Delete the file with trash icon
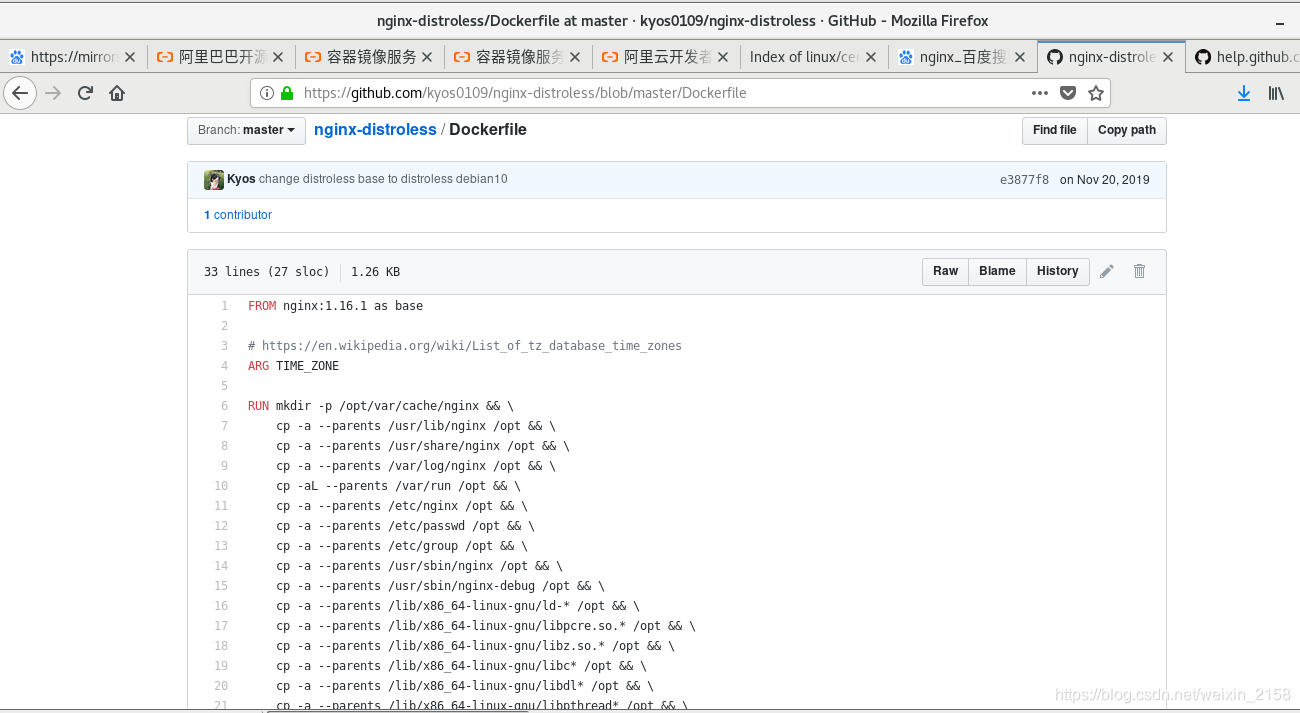The image size is (1300, 713). [1139, 271]
